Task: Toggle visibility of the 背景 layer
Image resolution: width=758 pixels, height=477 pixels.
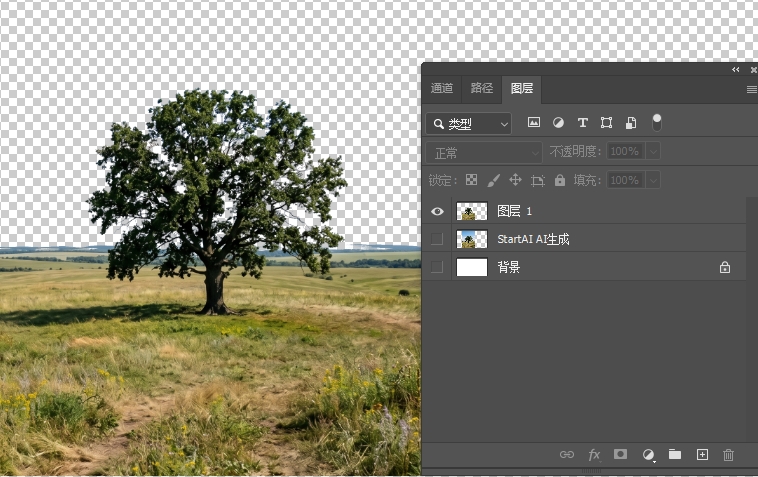Action: point(437,267)
